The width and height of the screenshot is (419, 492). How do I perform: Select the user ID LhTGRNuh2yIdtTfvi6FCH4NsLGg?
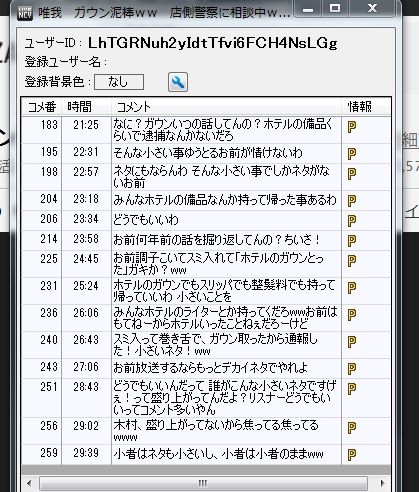click(213, 43)
